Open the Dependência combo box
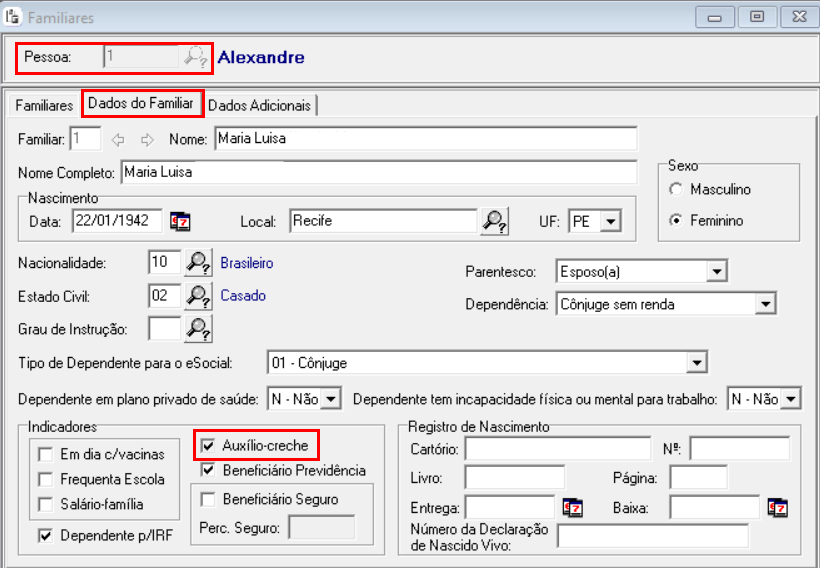The image size is (820, 568). (766, 304)
